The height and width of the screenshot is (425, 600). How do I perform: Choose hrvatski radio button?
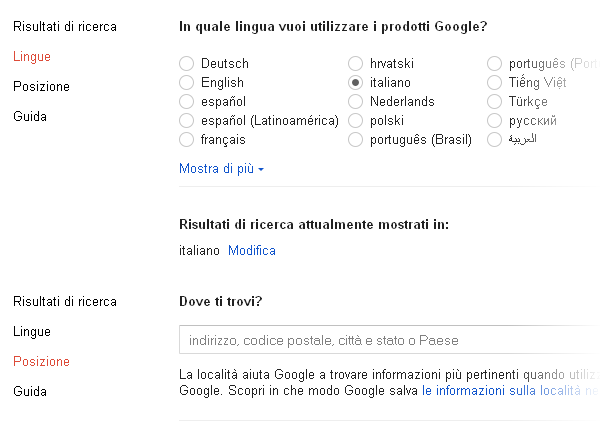[x=355, y=63]
